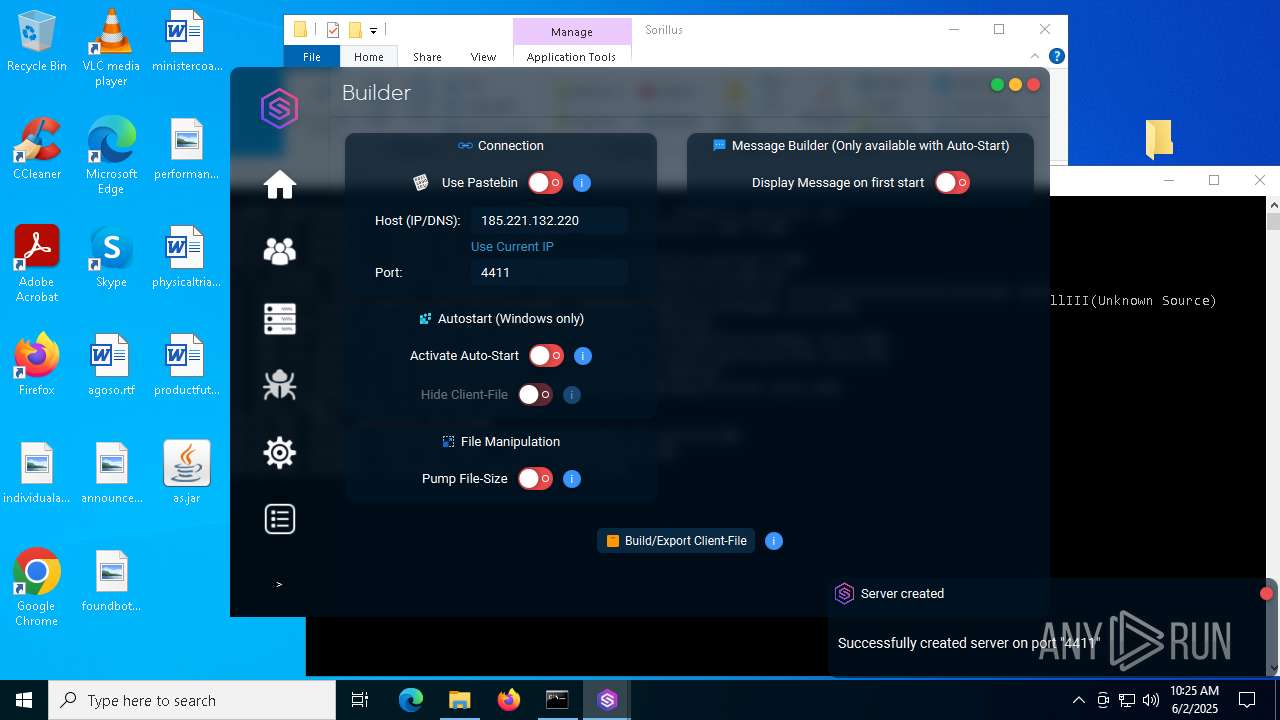1280x720 pixels.
Task: Open File Explorer on taskbar
Action: [x=459, y=700]
